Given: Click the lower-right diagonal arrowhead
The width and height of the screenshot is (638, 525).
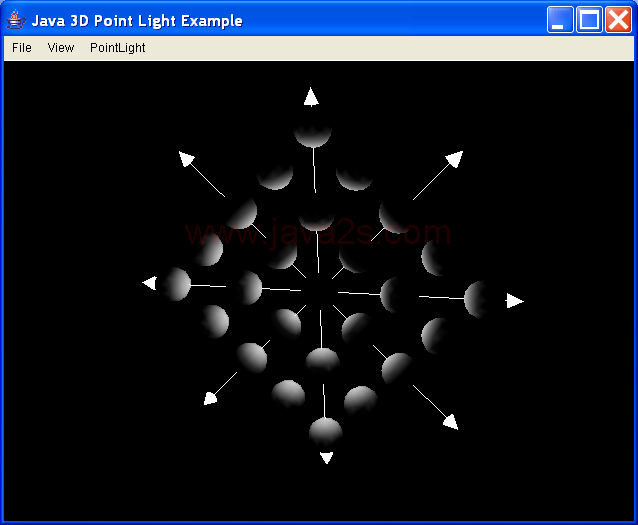Looking at the screenshot, I should pyautogui.click(x=451, y=422).
